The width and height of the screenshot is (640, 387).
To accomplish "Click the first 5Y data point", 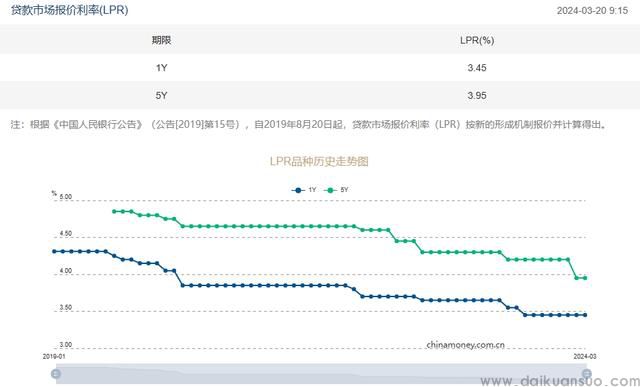I will click(x=114, y=211).
